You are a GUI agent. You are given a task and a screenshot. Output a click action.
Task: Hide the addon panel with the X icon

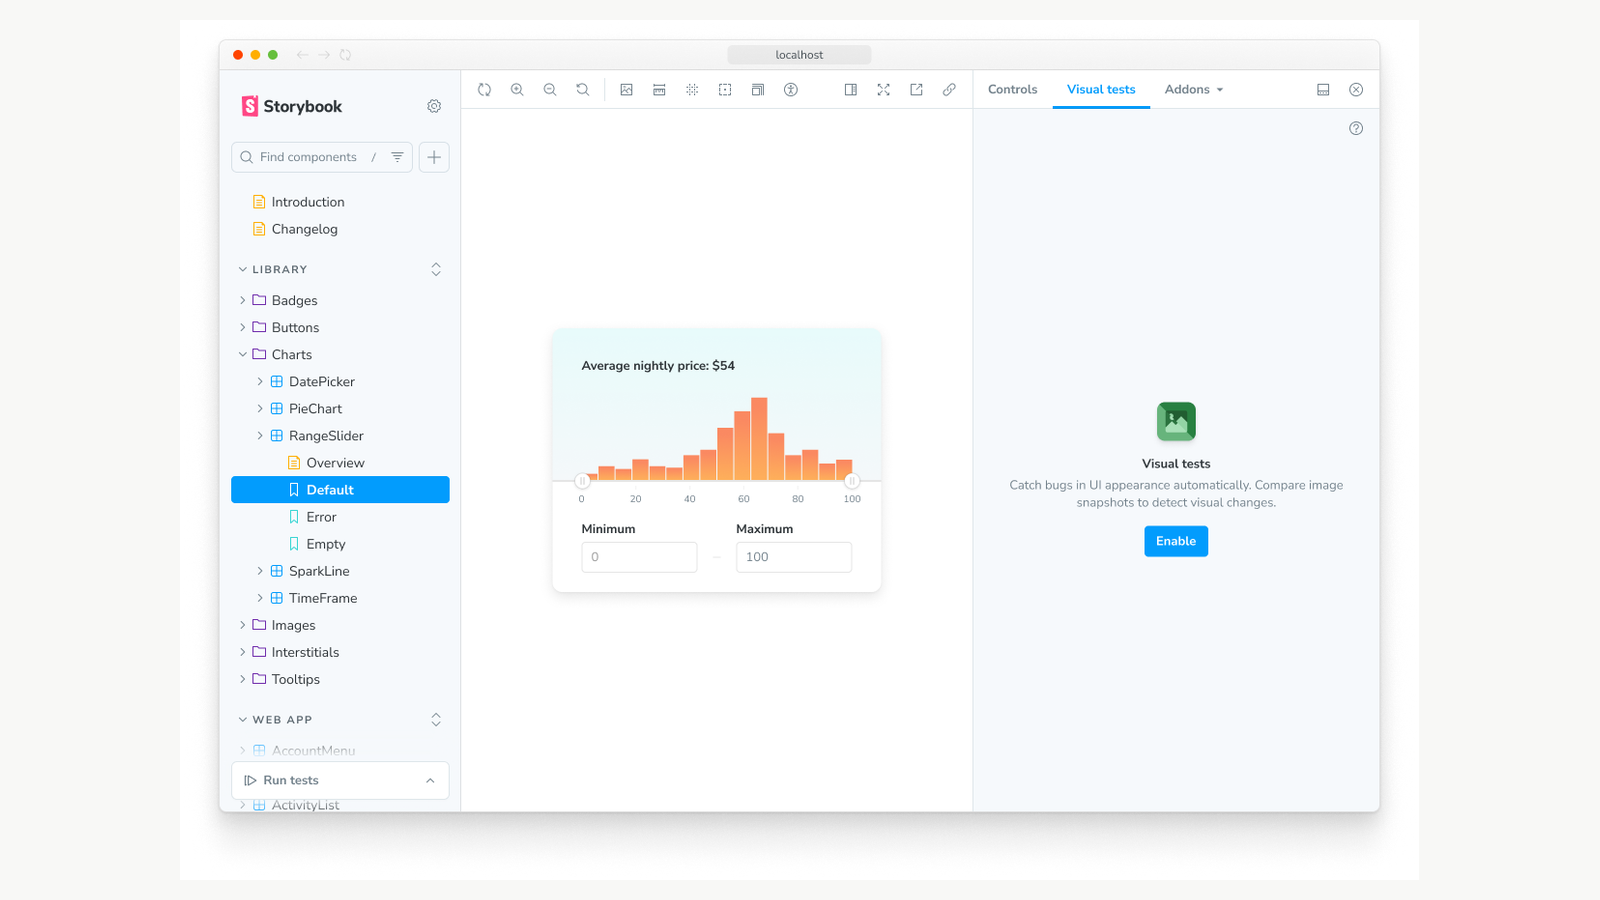pos(1356,90)
